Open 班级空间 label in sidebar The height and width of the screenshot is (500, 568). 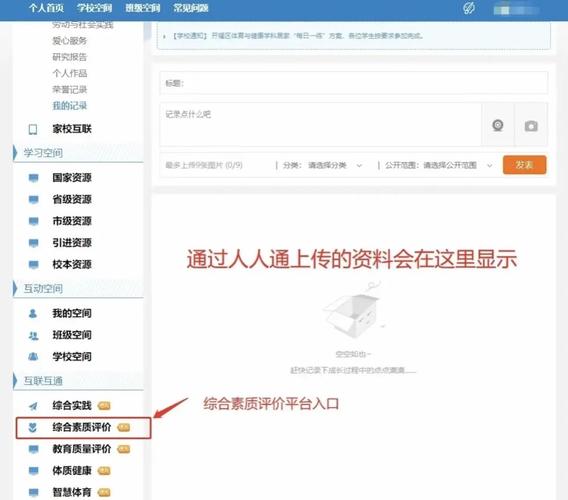(72, 335)
